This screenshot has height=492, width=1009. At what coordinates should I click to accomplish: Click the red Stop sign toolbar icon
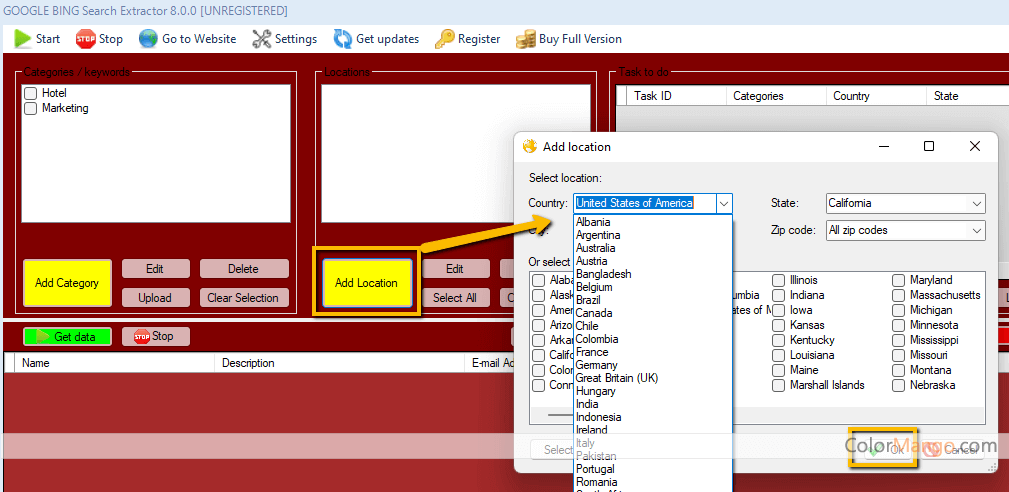[85, 39]
